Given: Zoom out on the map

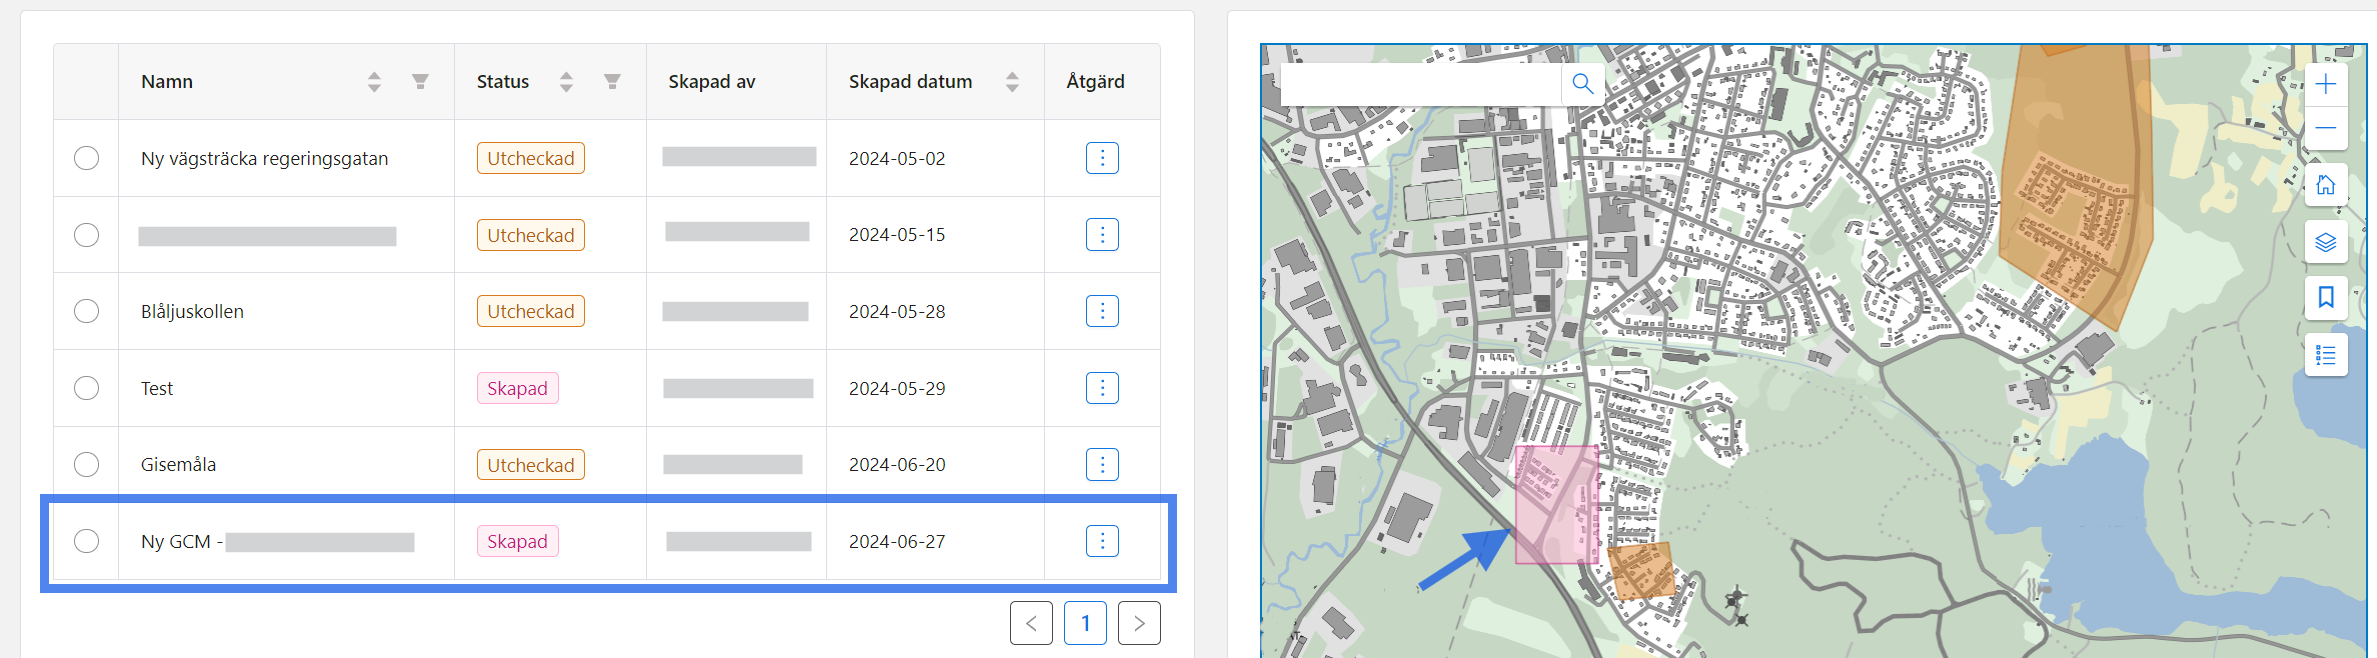Looking at the screenshot, I should click(2325, 128).
